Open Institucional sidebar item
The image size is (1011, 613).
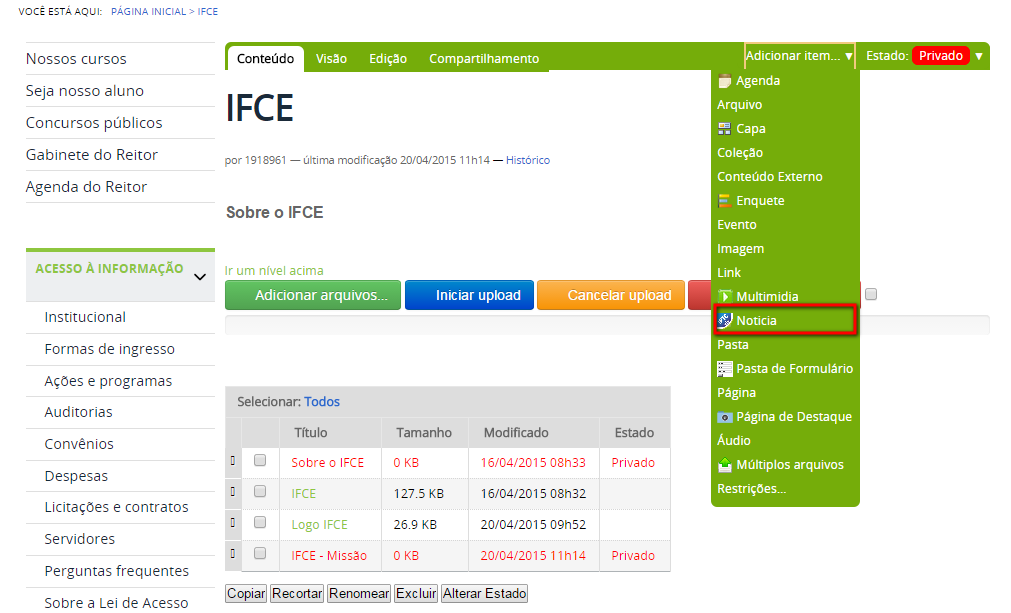pyautogui.click(x=85, y=317)
